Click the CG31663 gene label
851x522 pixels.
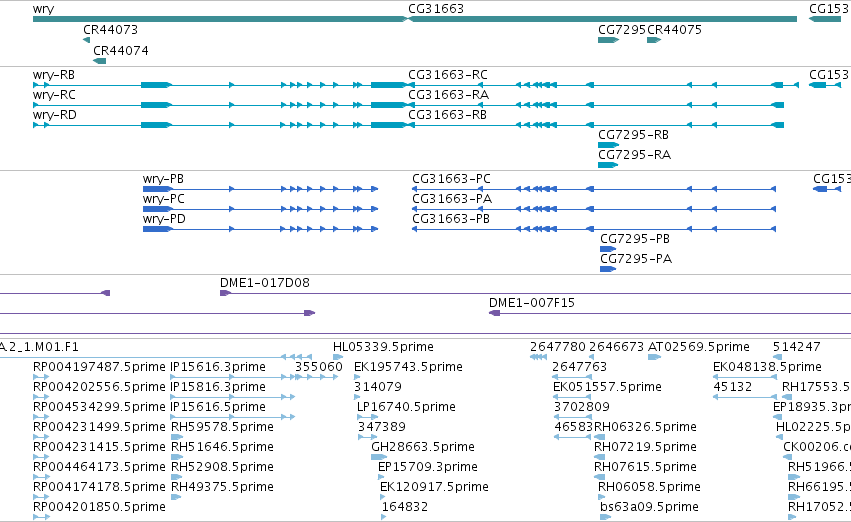coord(436,9)
